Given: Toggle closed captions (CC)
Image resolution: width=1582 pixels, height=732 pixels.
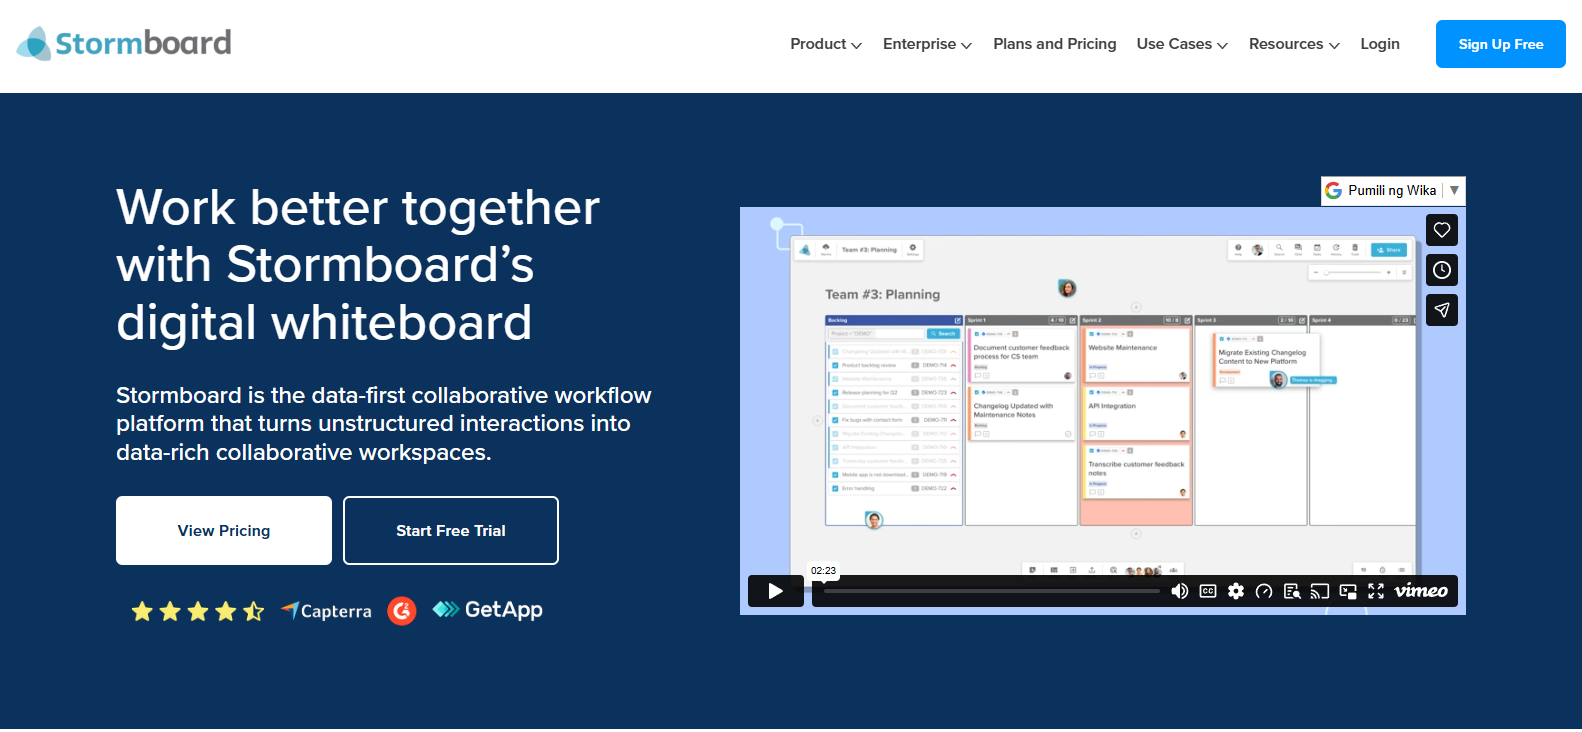Looking at the screenshot, I should (x=1208, y=591).
